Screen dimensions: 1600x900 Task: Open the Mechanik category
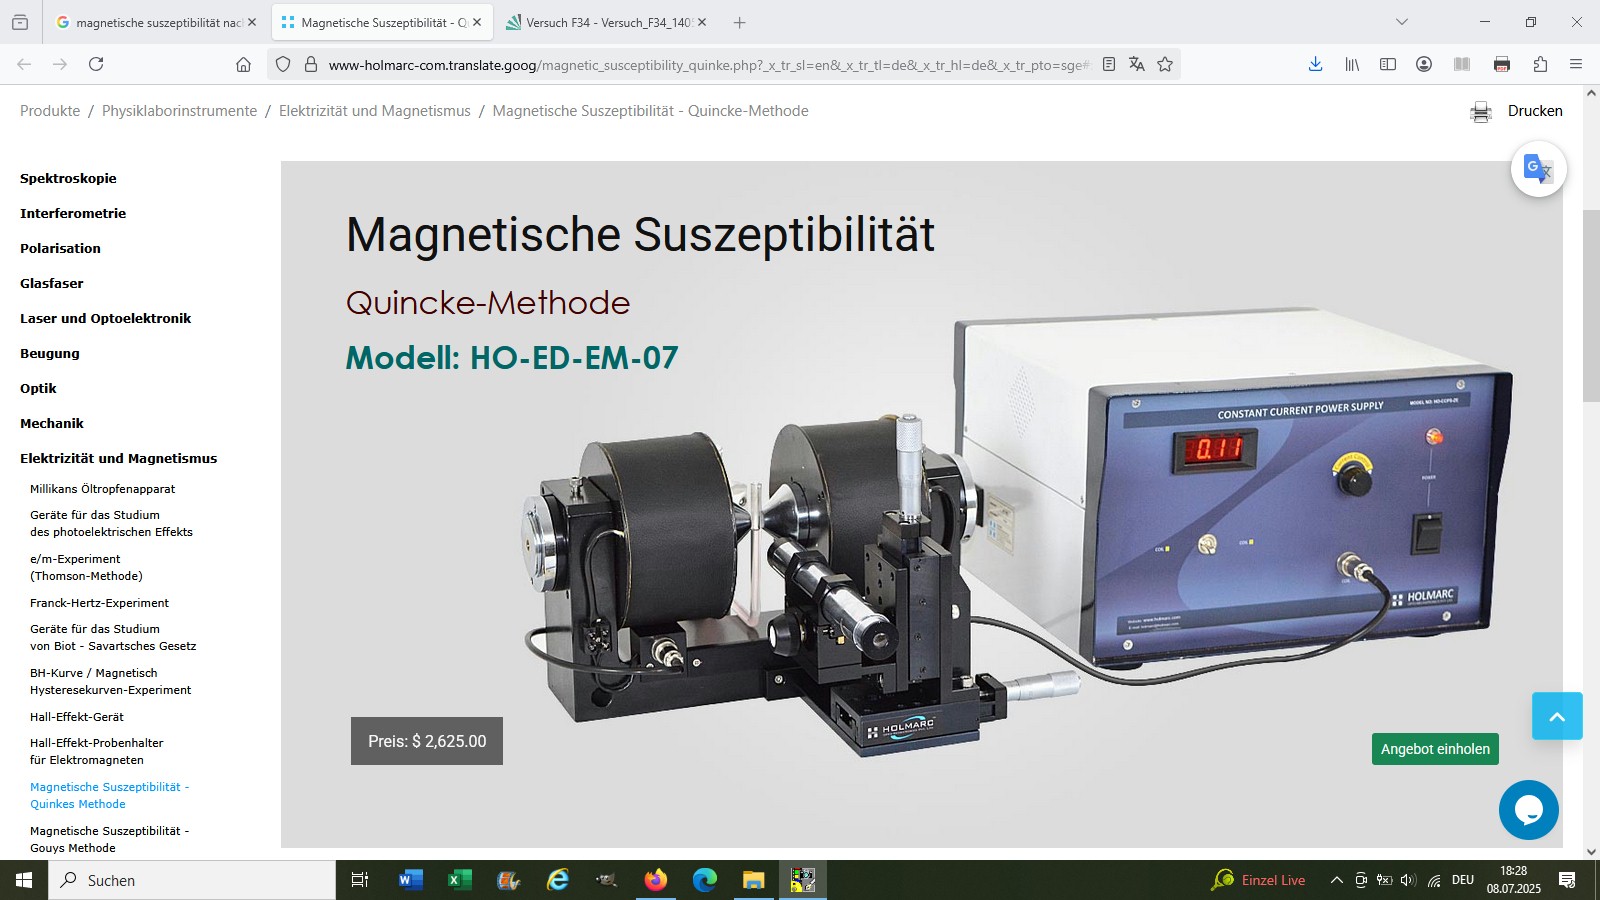pyautogui.click(x=52, y=423)
